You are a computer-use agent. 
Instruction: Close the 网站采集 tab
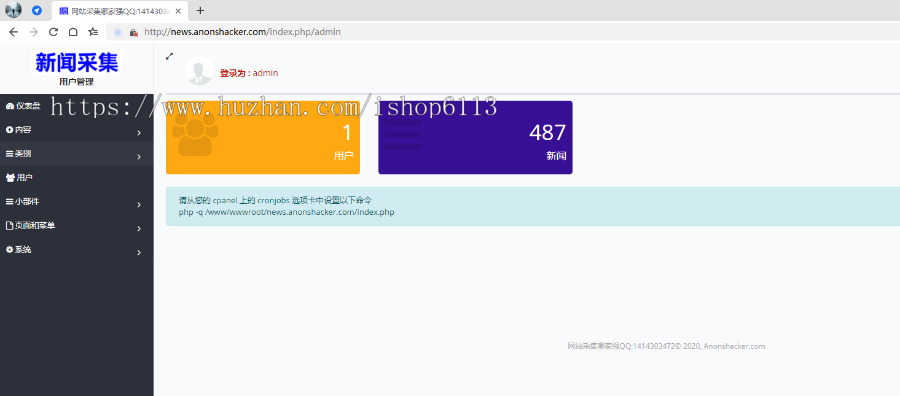point(179,10)
